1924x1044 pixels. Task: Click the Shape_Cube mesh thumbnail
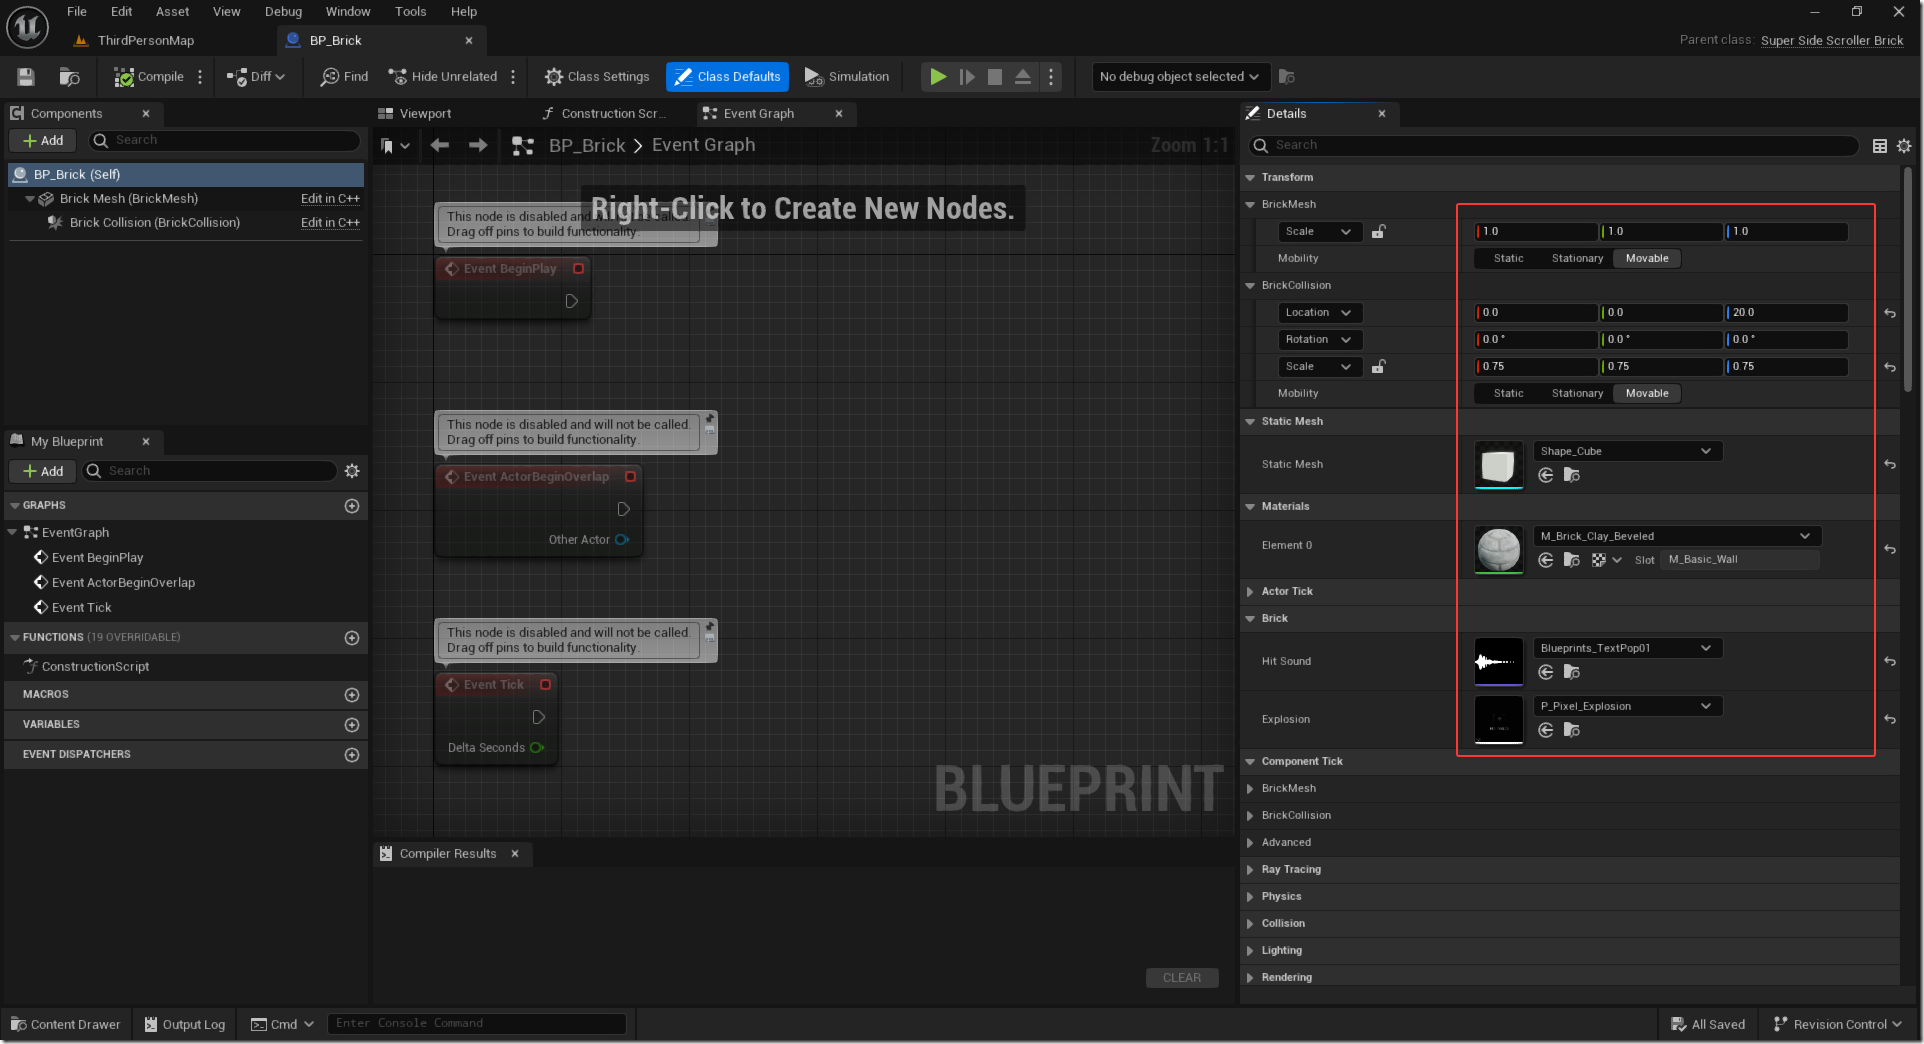[1498, 465]
